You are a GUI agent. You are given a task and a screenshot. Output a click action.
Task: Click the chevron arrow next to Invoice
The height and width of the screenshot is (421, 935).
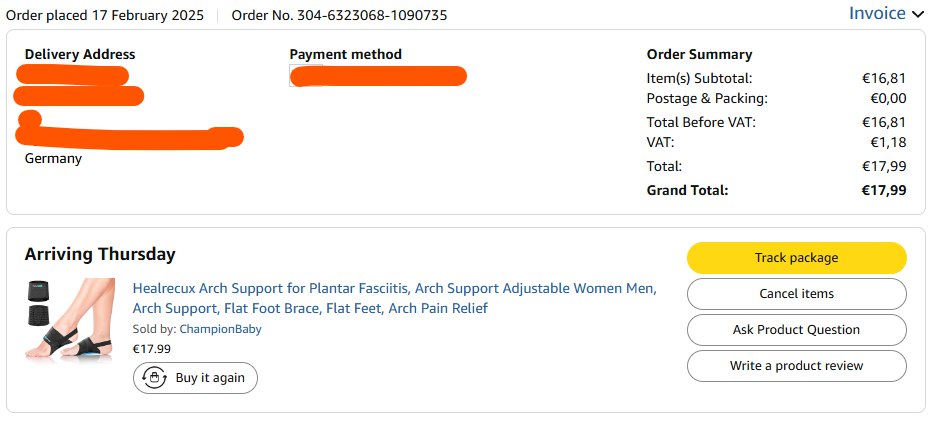[x=918, y=14]
